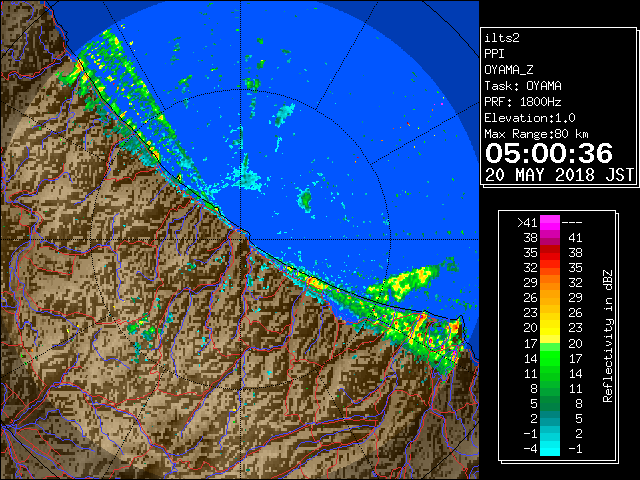Click the '>41' legend value
This screenshot has height=480, width=640.
tap(527, 222)
